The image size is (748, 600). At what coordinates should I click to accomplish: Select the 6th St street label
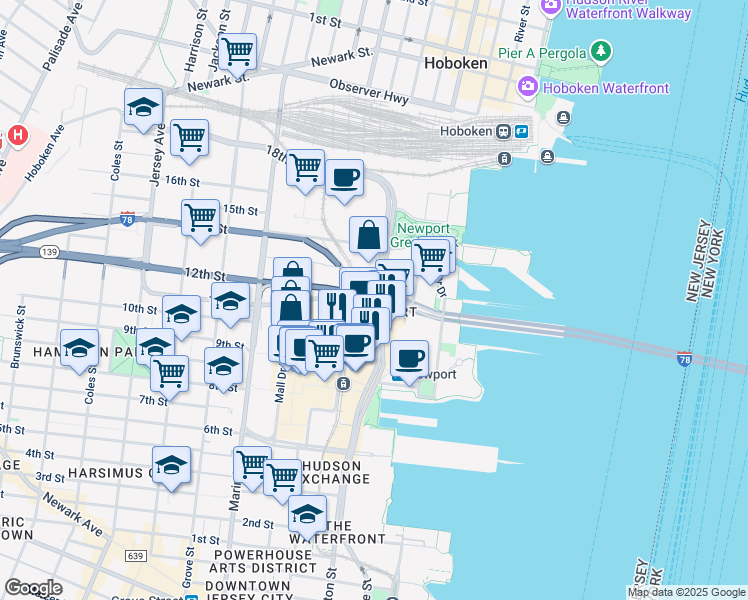pyautogui.click(x=218, y=430)
